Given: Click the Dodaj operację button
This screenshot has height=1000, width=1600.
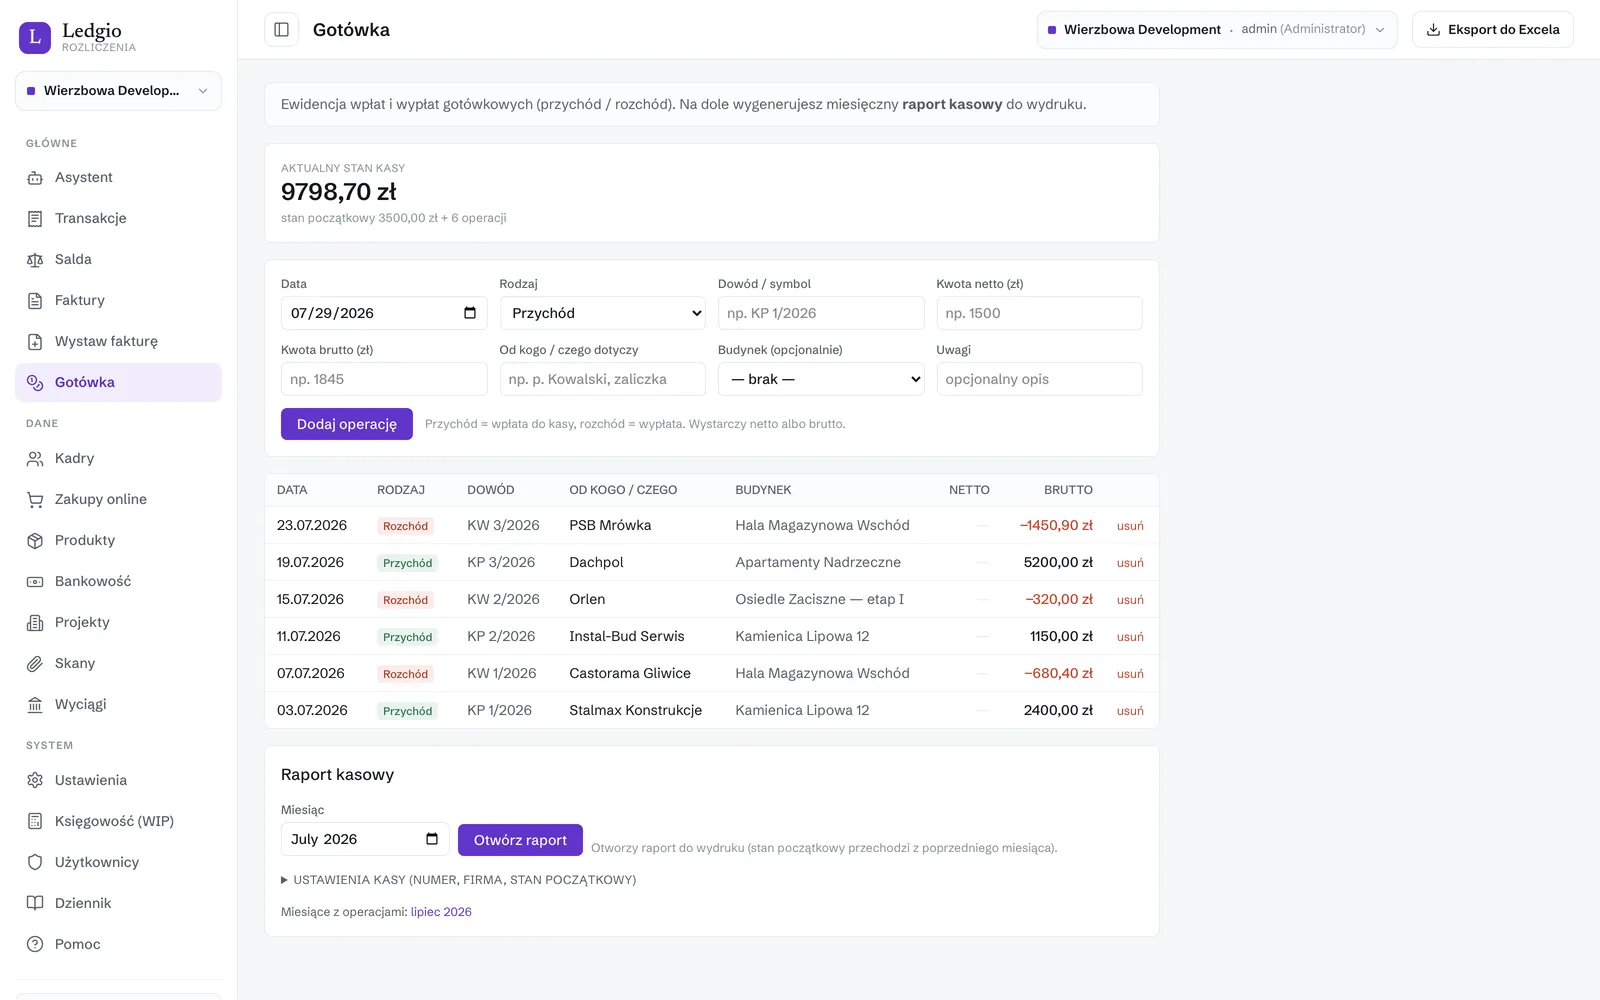Looking at the screenshot, I should tap(347, 424).
